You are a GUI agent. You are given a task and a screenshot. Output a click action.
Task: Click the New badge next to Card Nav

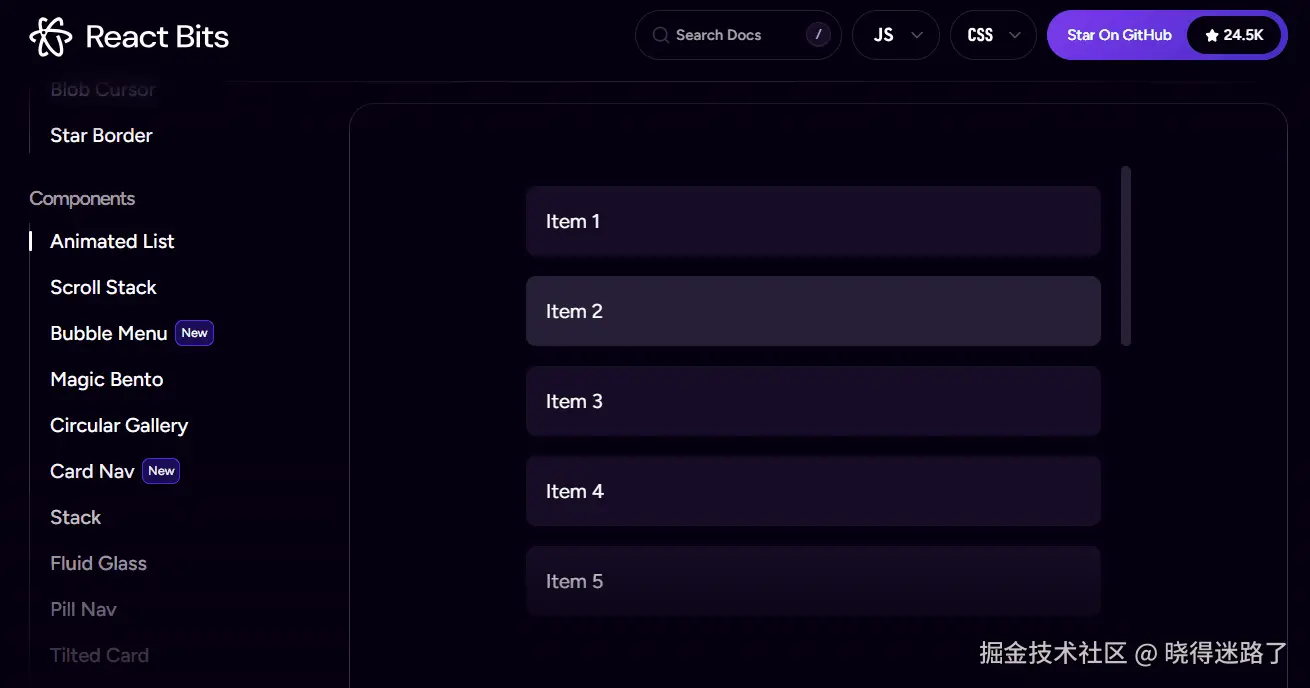(161, 471)
